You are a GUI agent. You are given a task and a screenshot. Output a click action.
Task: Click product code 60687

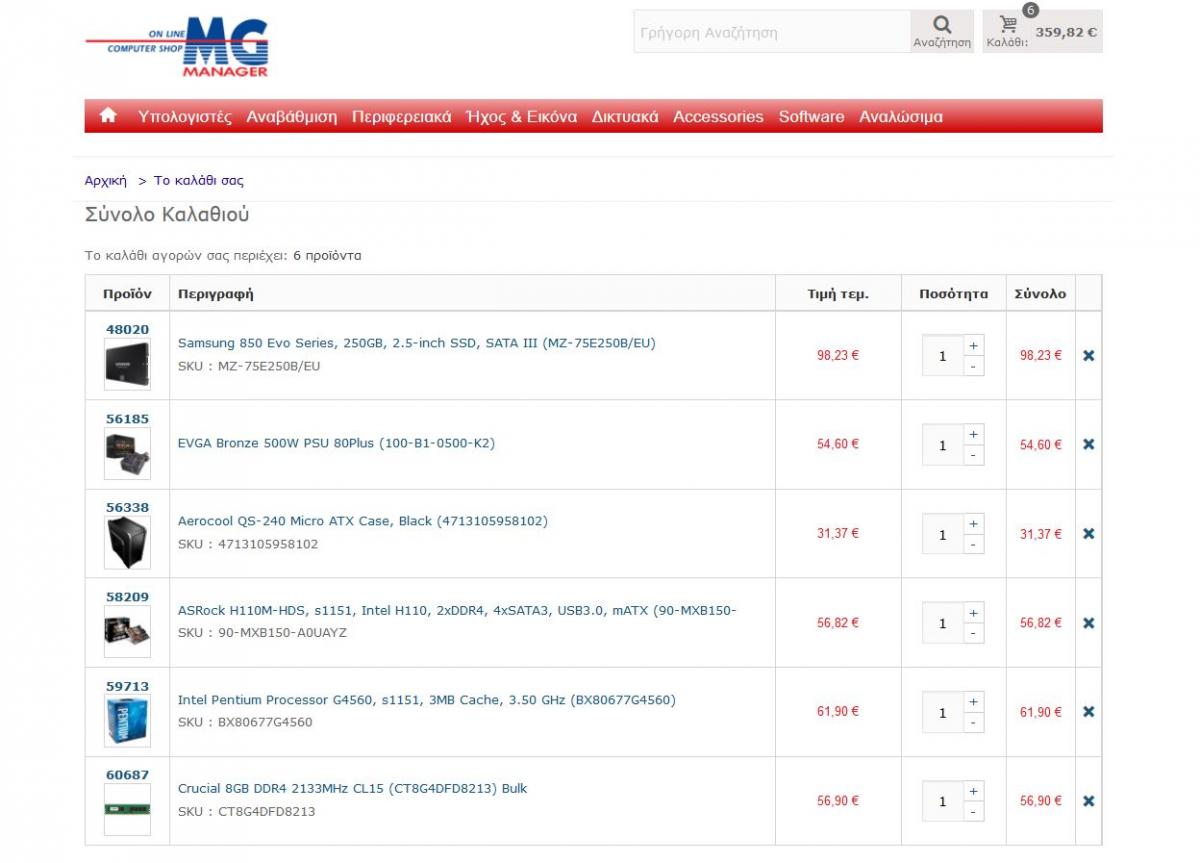coord(127,775)
